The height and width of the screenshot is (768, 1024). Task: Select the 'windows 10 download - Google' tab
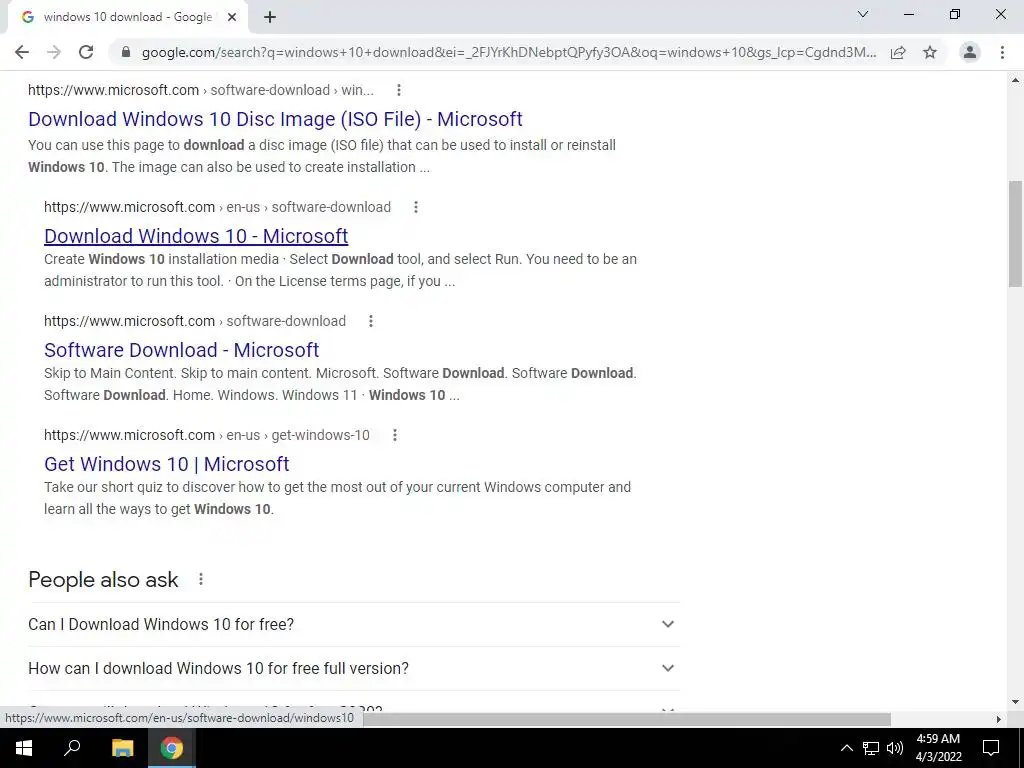[127, 17]
